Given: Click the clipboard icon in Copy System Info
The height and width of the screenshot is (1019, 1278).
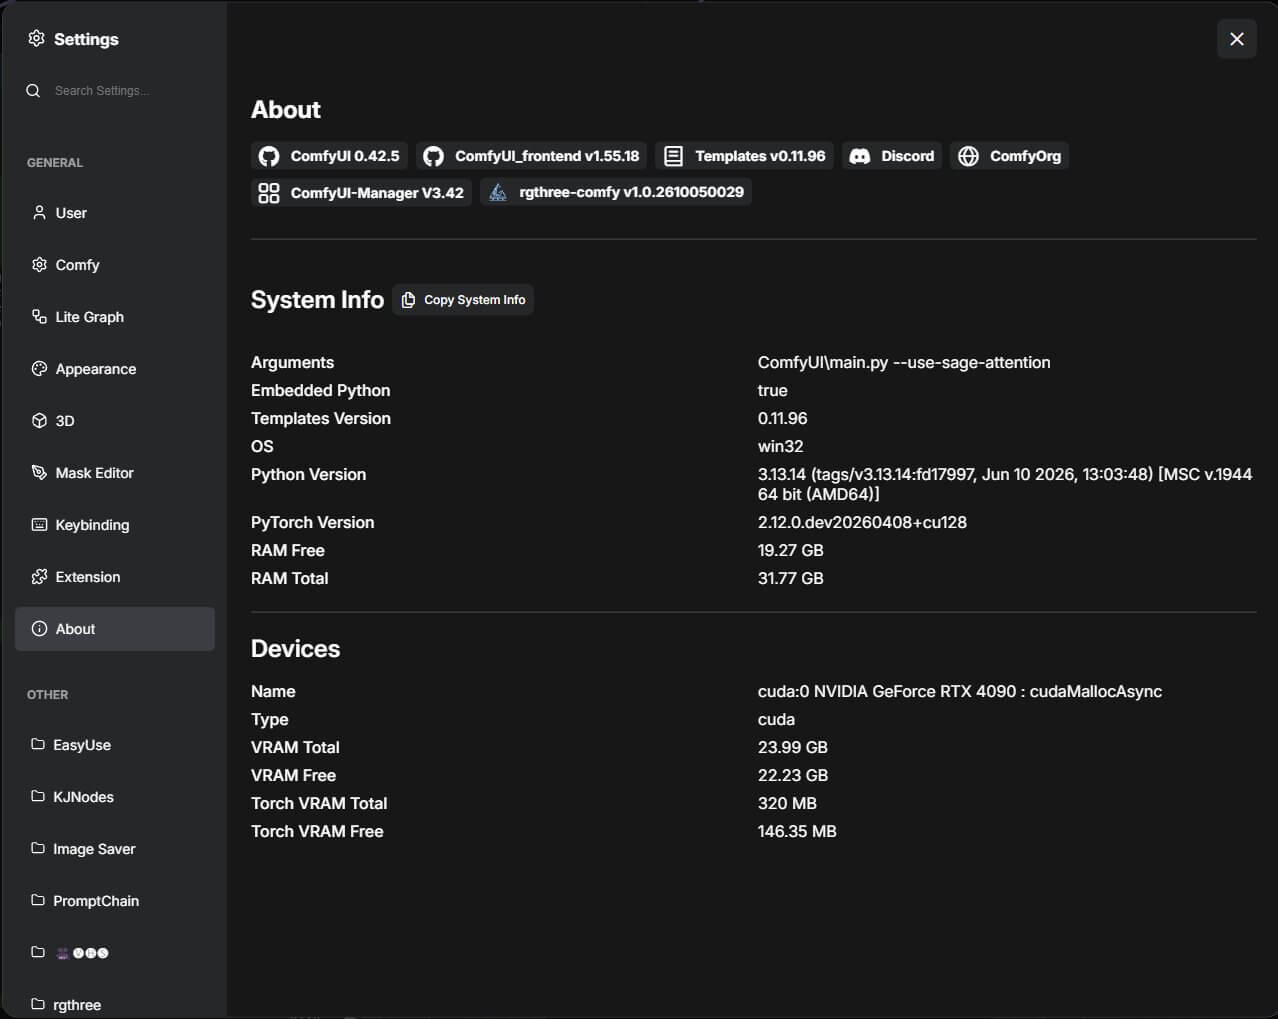Looking at the screenshot, I should tap(408, 300).
